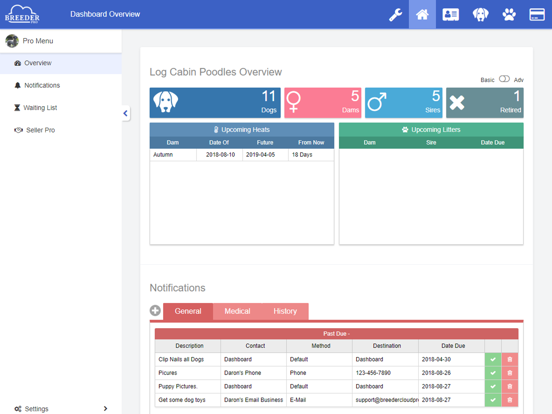Viewport: 552px width, 414px height.
Task: Click the Dashboard Overview header title
Action: click(x=105, y=14)
